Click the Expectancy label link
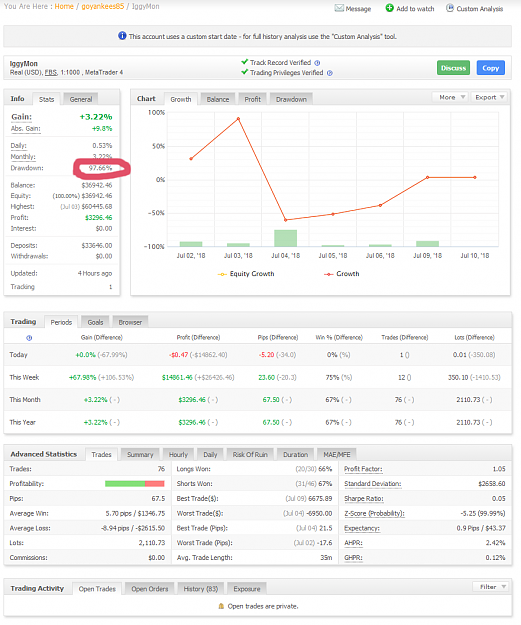The image size is (521, 625). [362, 528]
